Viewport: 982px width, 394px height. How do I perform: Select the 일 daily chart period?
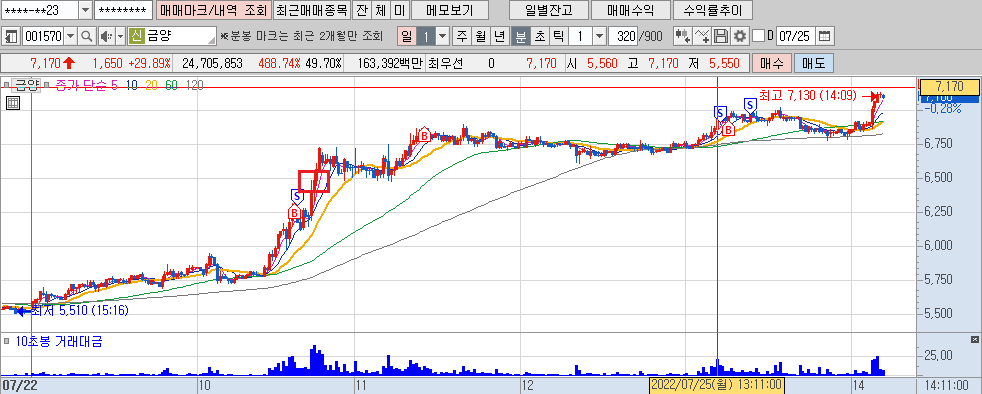click(x=406, y=36)
